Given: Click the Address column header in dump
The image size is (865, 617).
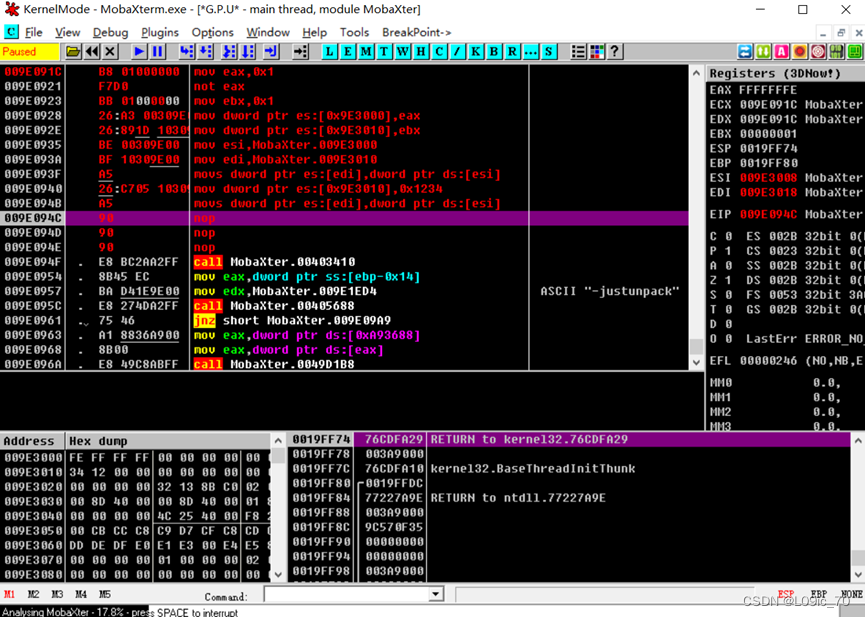Looking at the screenshot, I should coord(32,441).
